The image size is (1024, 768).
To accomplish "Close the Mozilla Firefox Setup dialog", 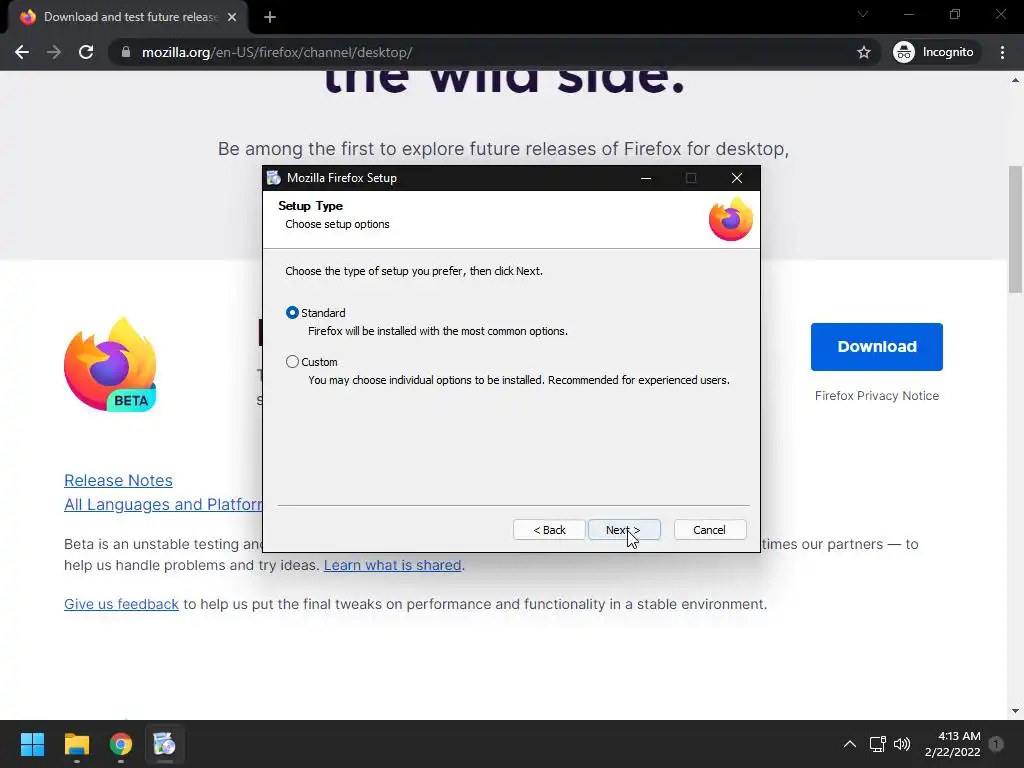I will tap(737, 178).
